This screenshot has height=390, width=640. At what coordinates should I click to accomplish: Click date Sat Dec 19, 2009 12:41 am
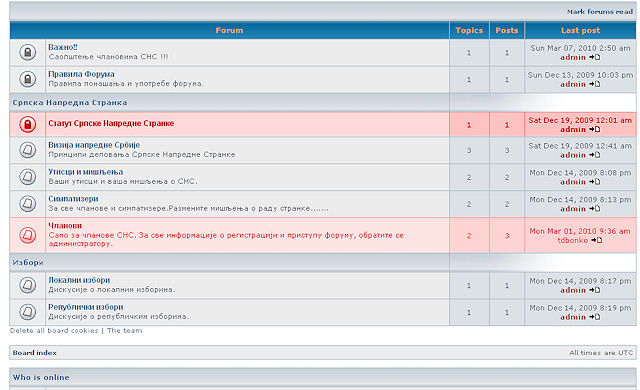(x=580, y=146)
